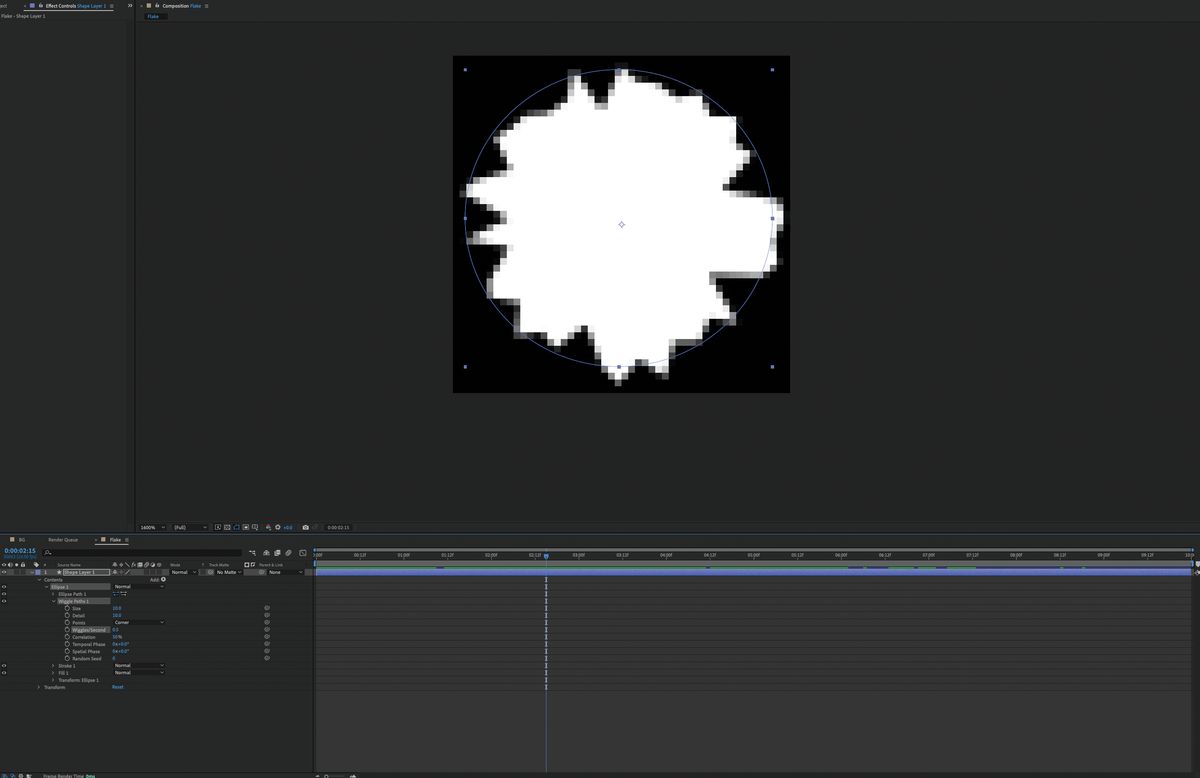Expand the Ellipse Path 1 group
This screenshot has width=1200, height=778.
click(54, 593)
